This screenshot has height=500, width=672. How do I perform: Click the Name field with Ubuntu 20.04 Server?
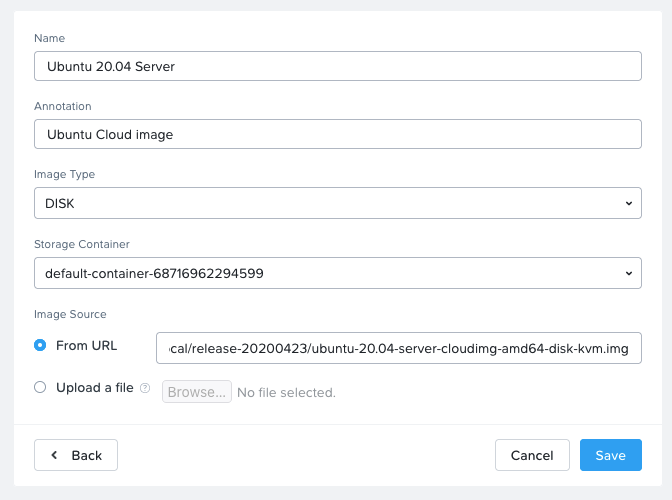(x=338, y=66)
